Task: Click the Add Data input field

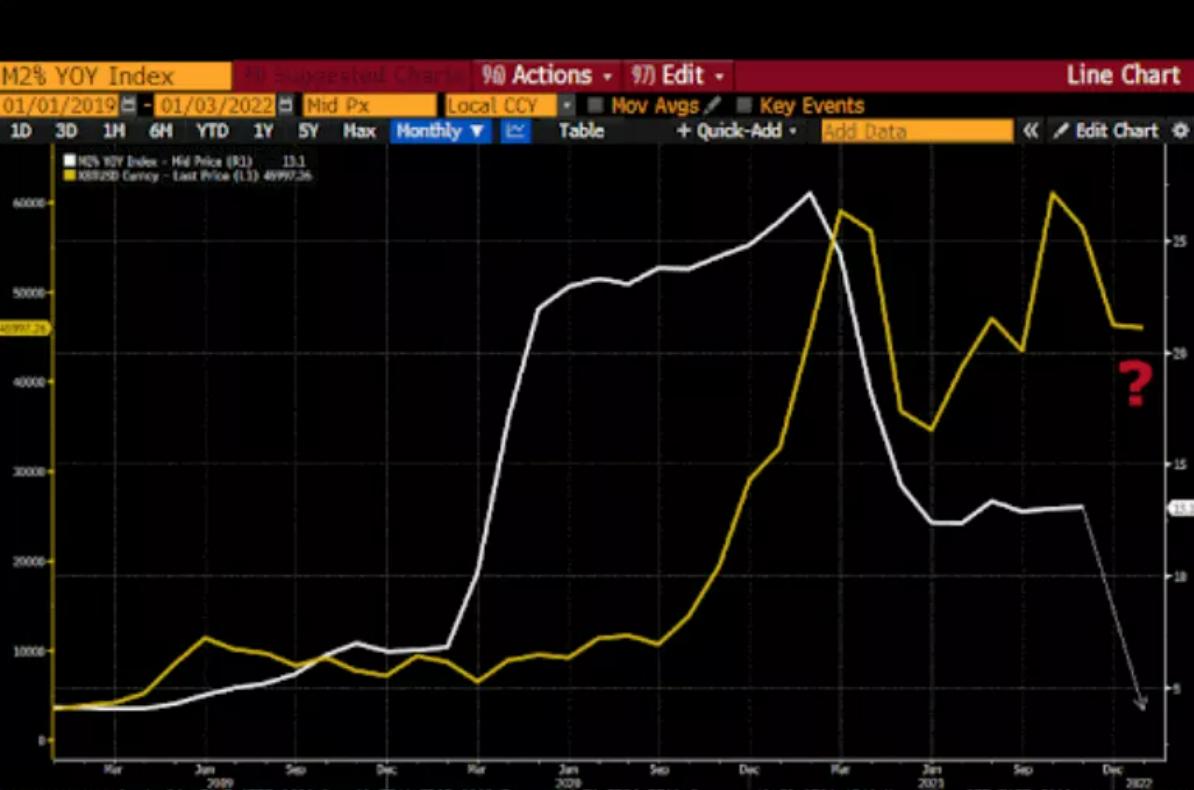Action: (x=916, y=131)
